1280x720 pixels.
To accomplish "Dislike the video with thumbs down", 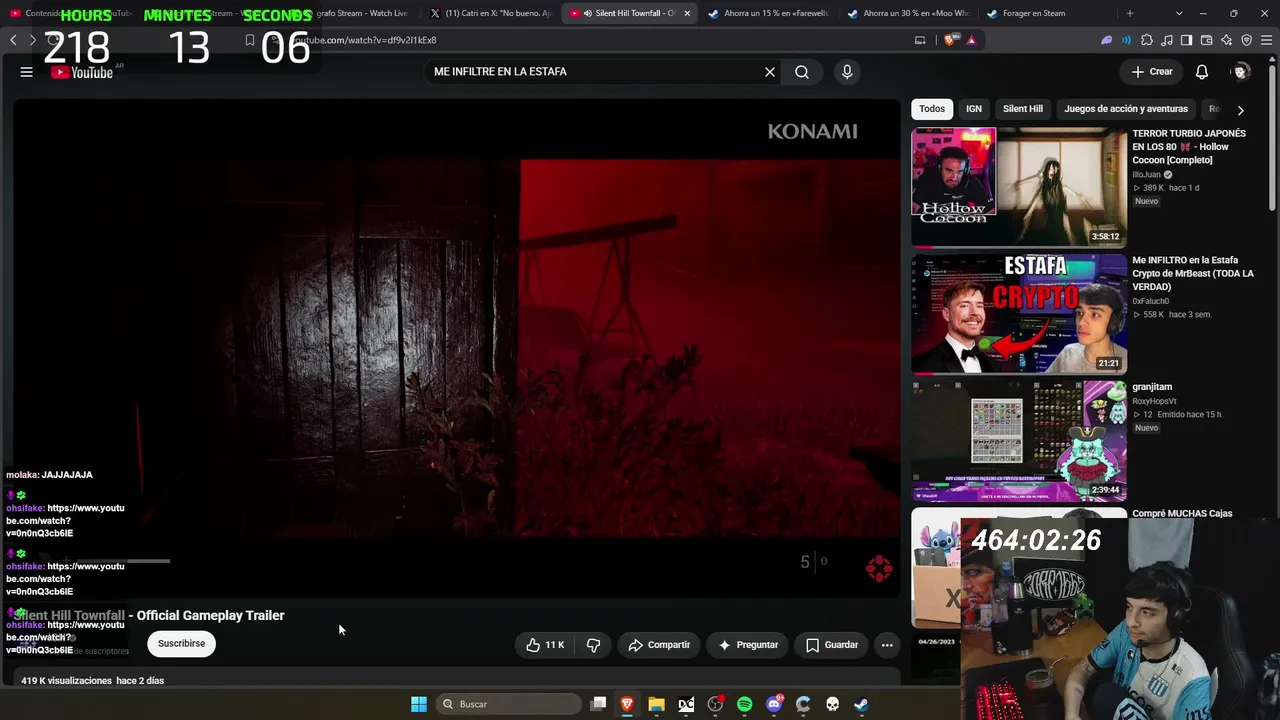I will coord(593,645).
